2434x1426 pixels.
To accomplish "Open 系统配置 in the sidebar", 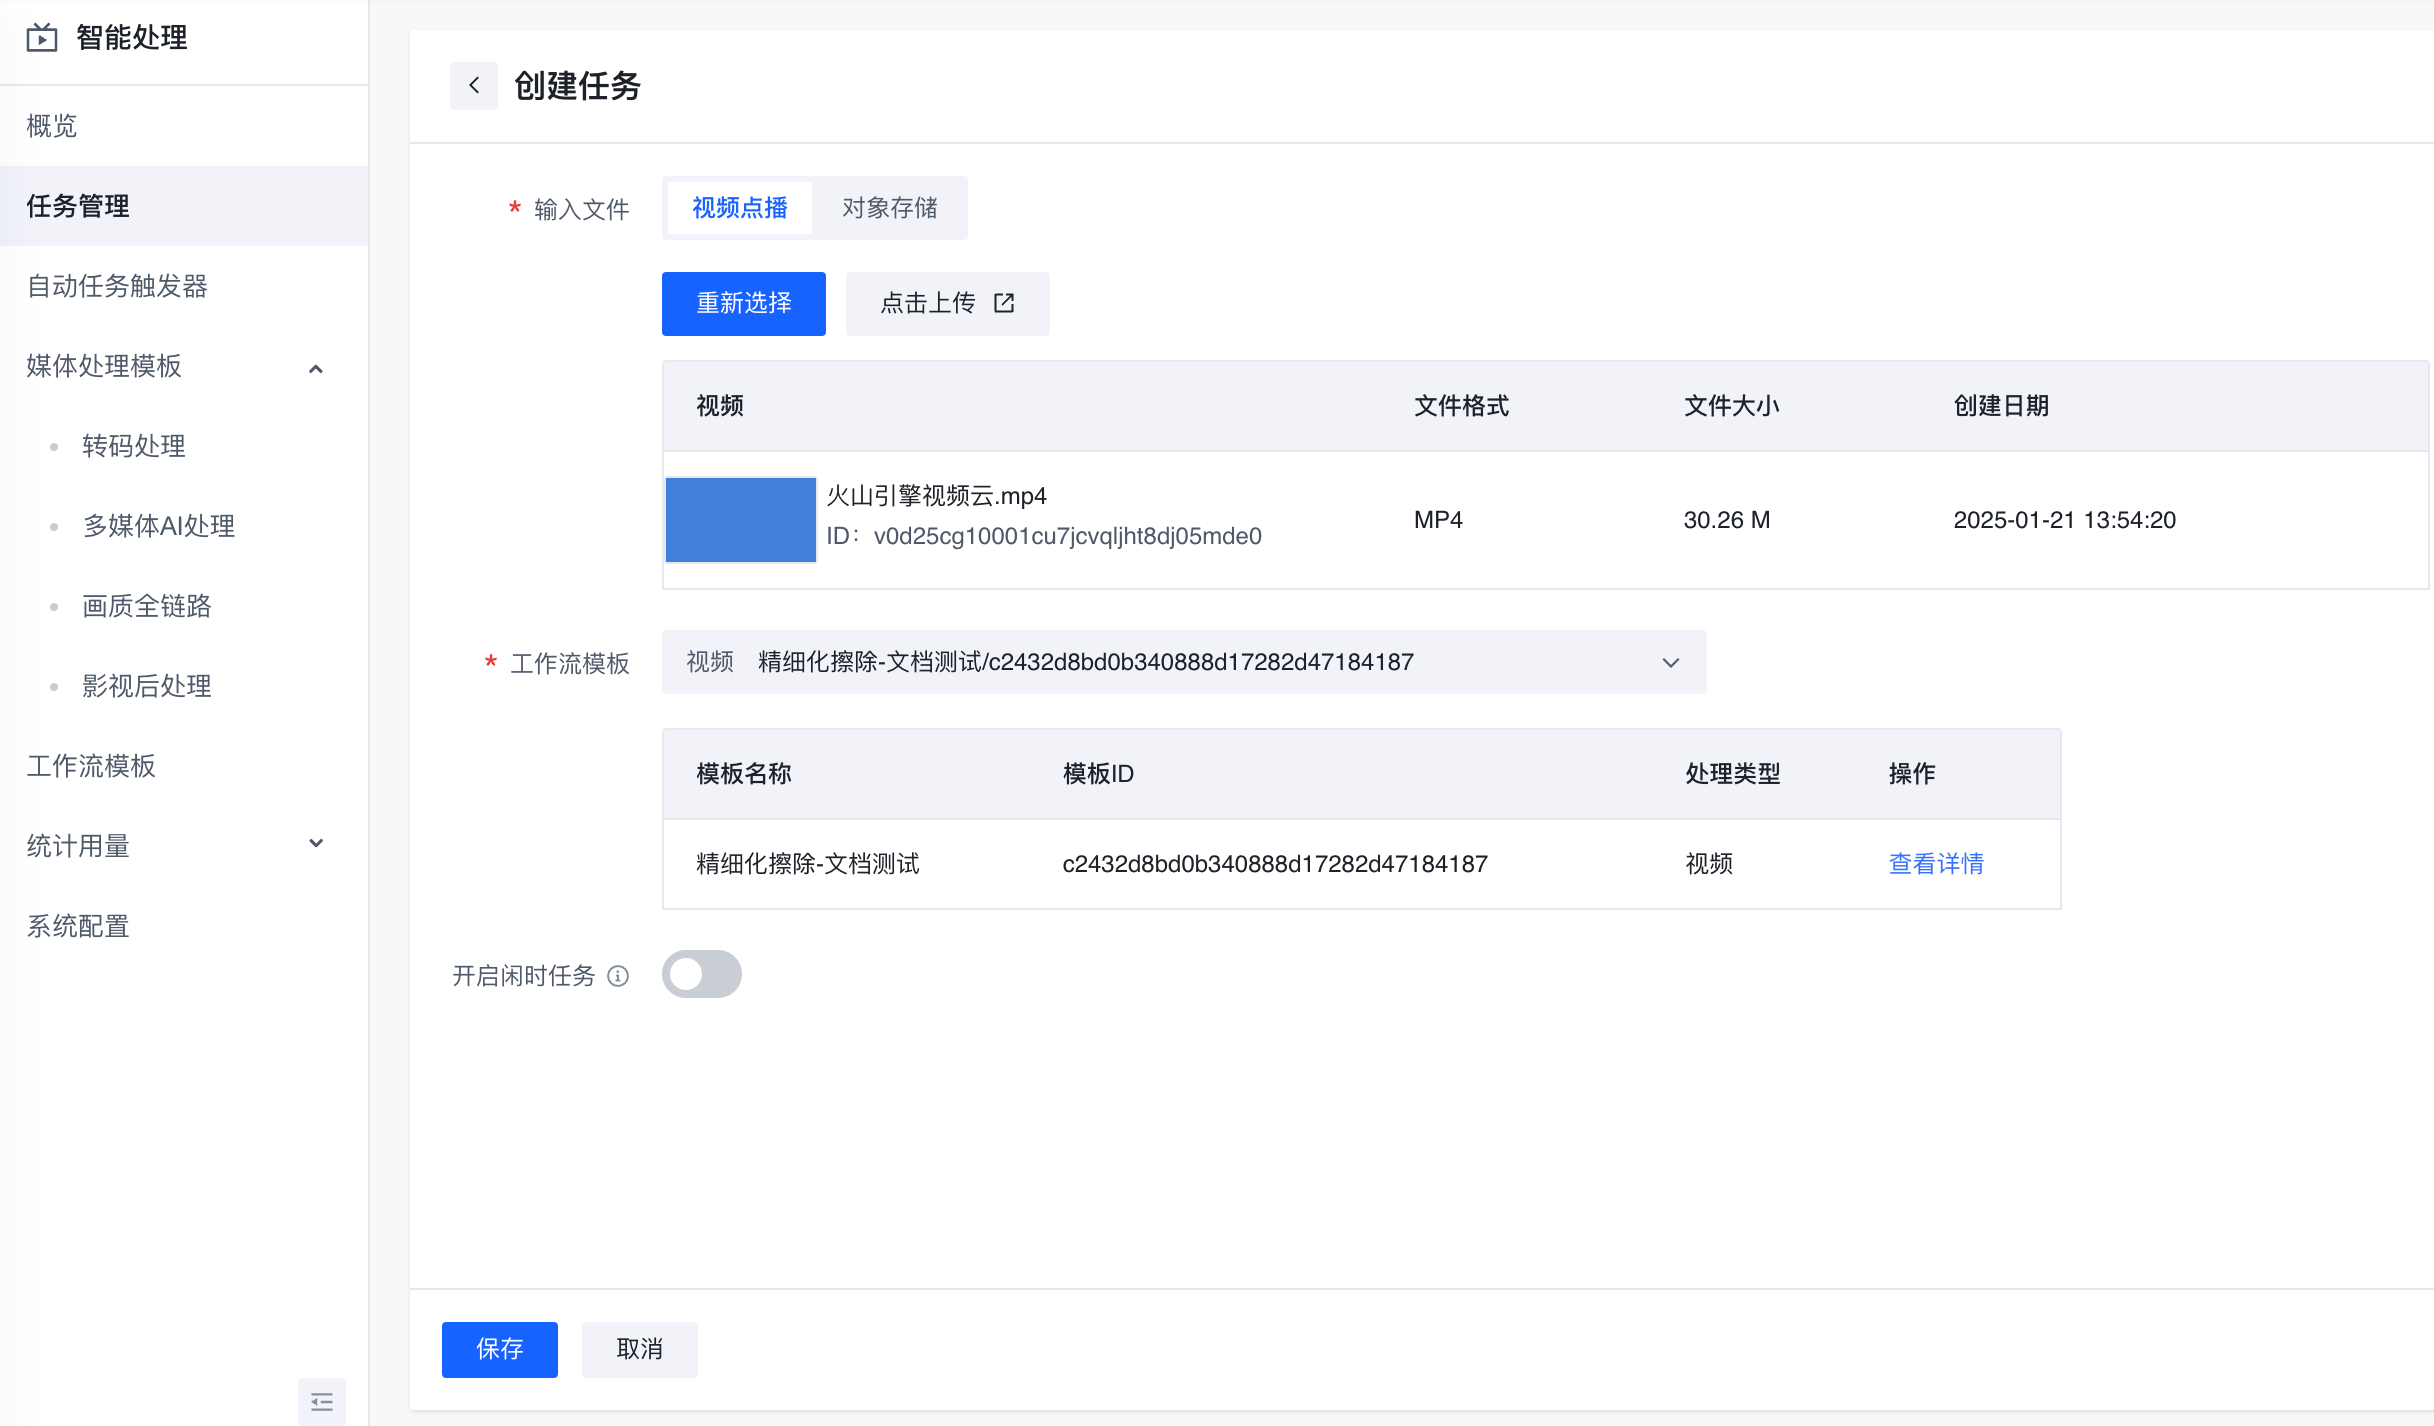I will click(184, 926).
